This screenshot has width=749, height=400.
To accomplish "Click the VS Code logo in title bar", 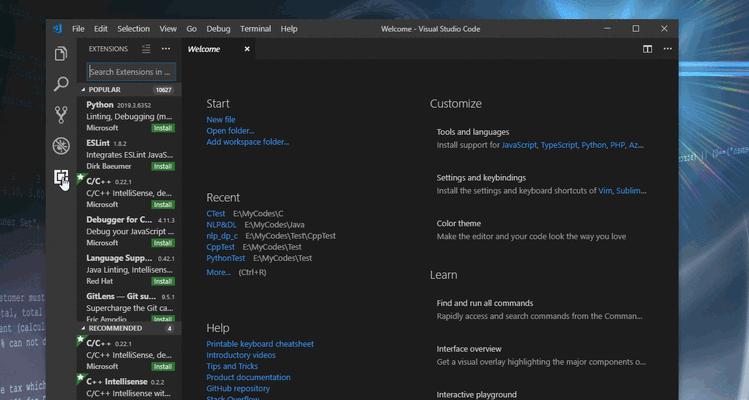I will click(x=58, y=29).
